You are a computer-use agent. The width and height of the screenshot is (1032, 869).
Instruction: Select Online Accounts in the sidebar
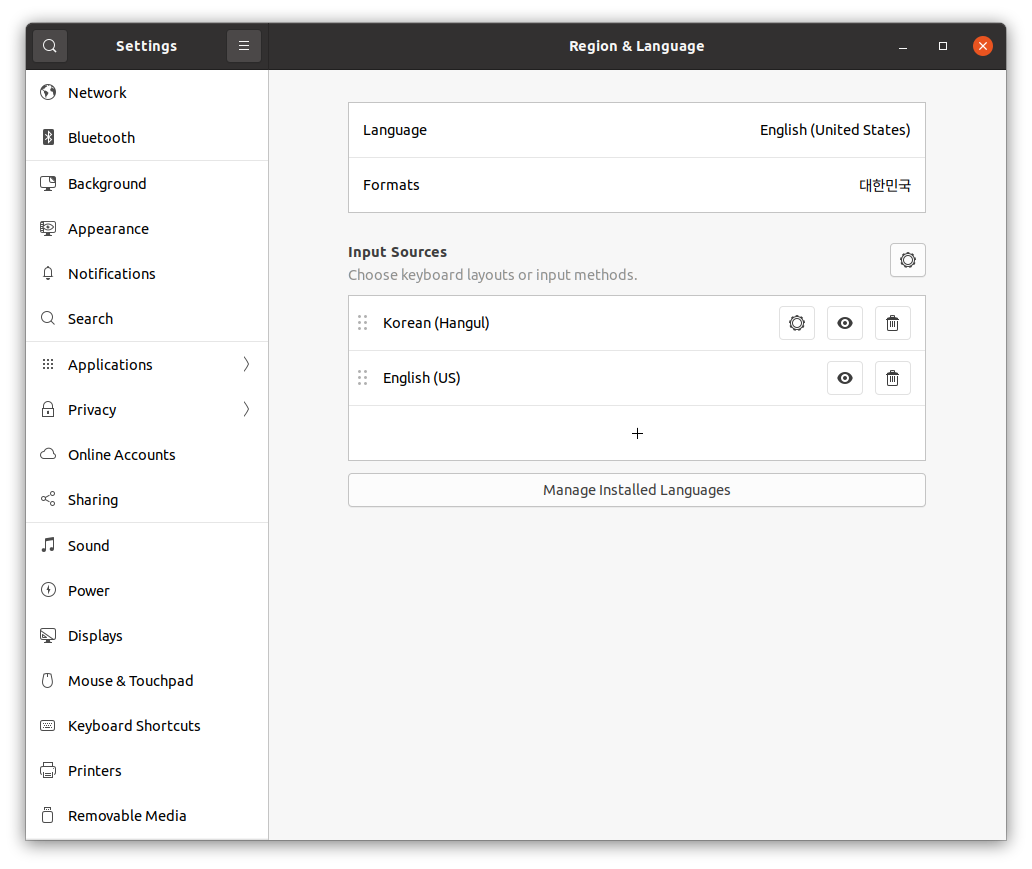point(147,454)
